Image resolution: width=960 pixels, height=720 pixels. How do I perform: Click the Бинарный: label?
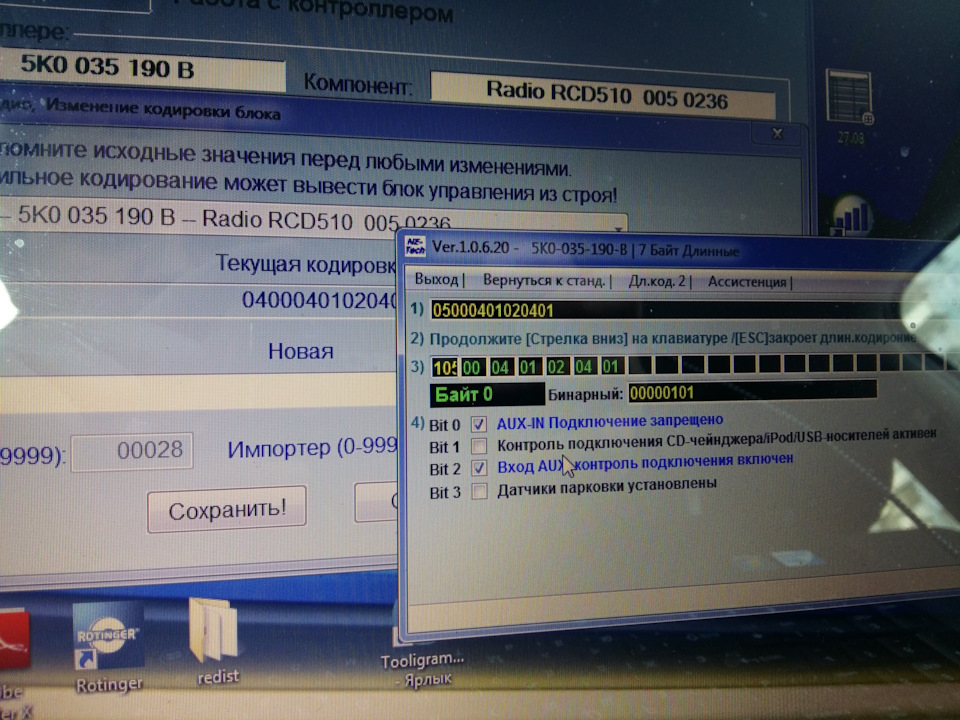coord(585,394)
